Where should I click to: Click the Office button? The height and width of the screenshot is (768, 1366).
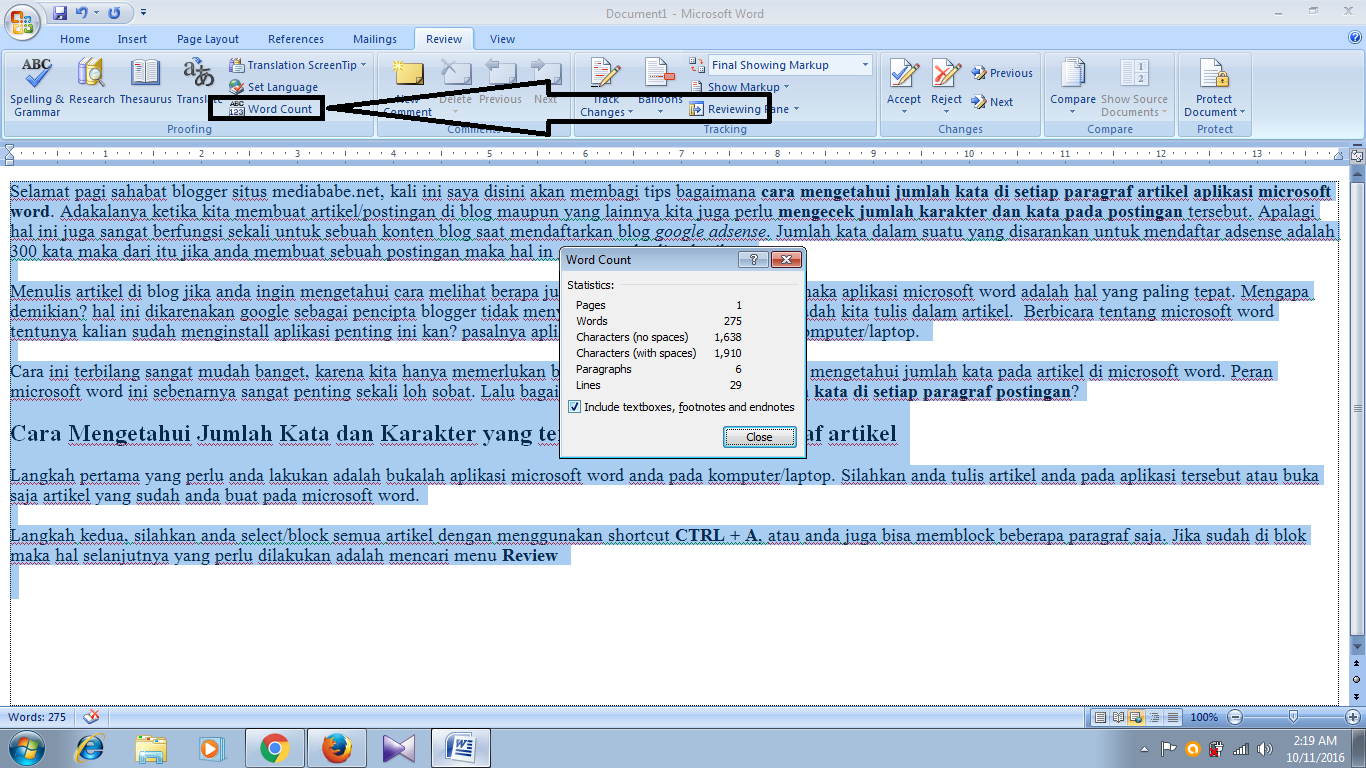pyautogui.click(x=22, y=22)
